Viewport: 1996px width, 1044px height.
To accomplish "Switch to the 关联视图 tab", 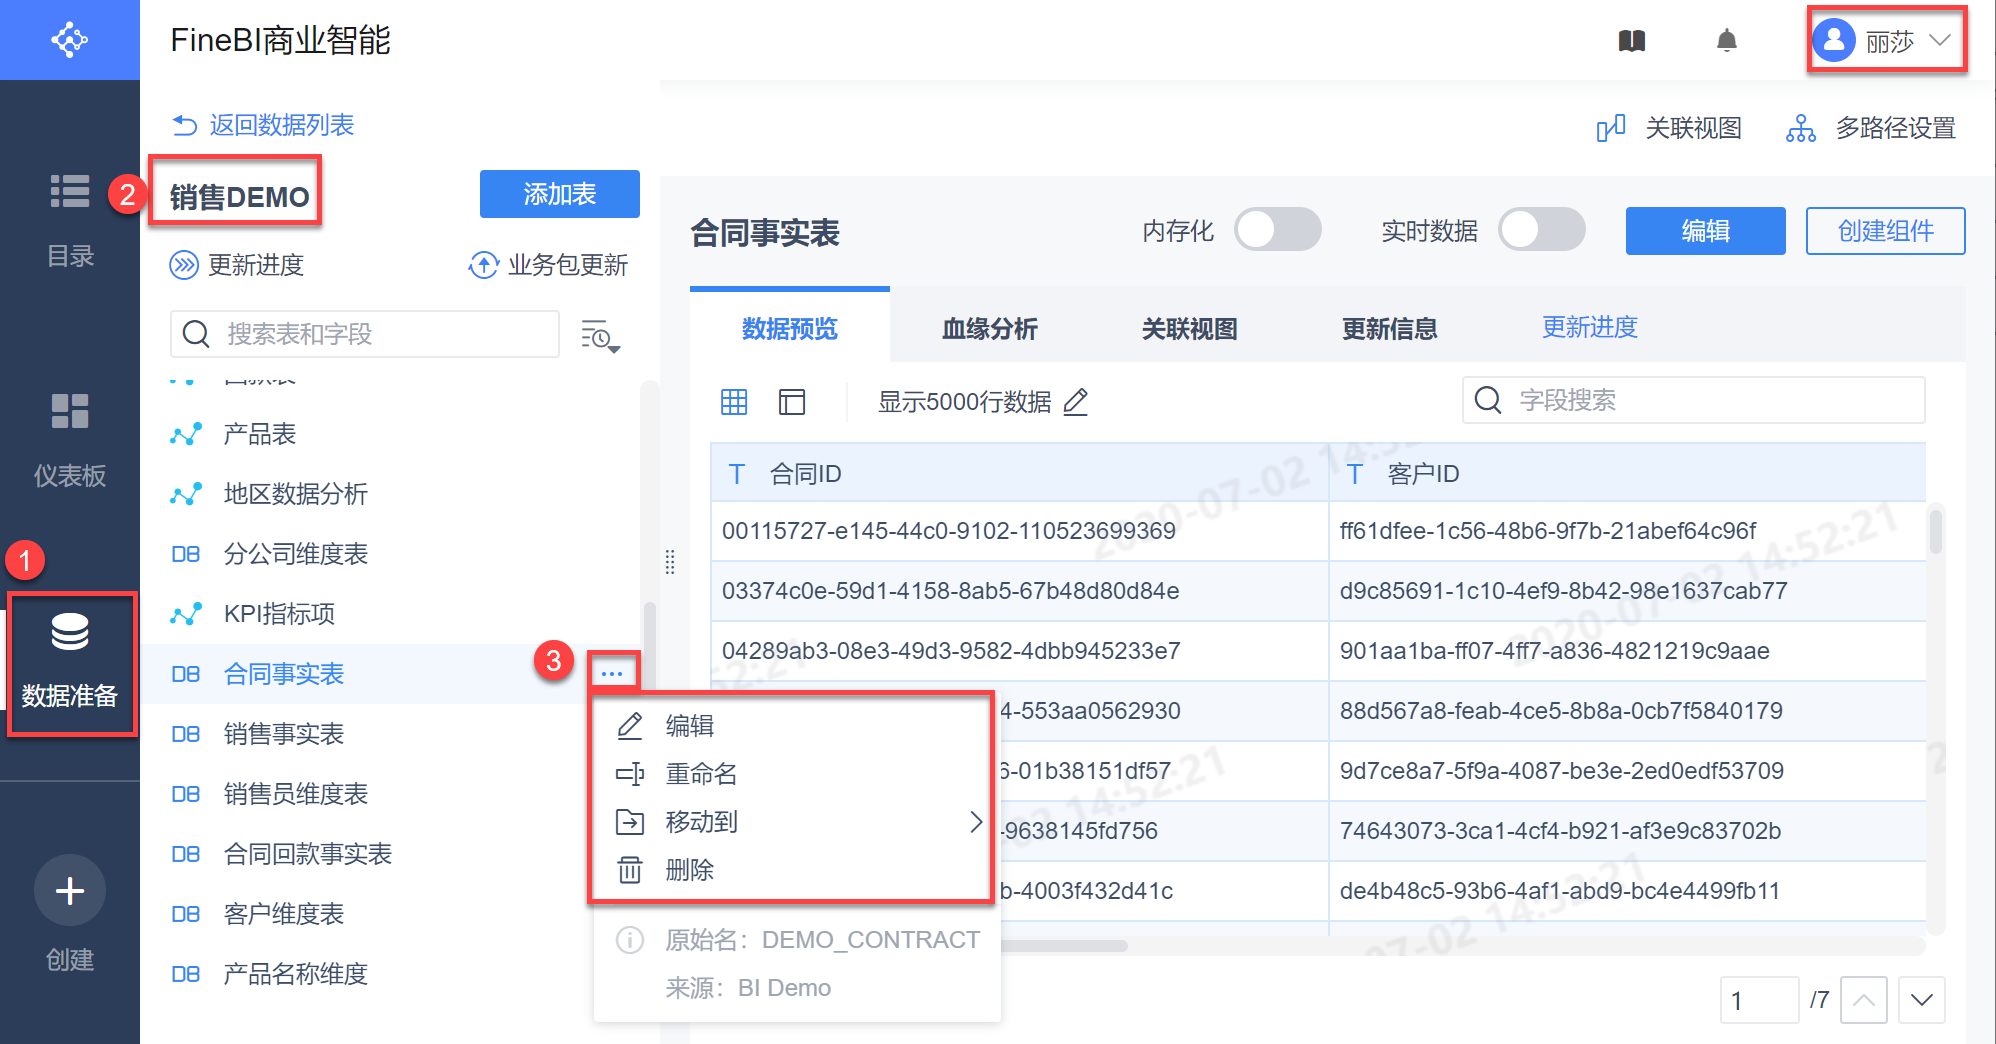I will (x=1190, y=328).
